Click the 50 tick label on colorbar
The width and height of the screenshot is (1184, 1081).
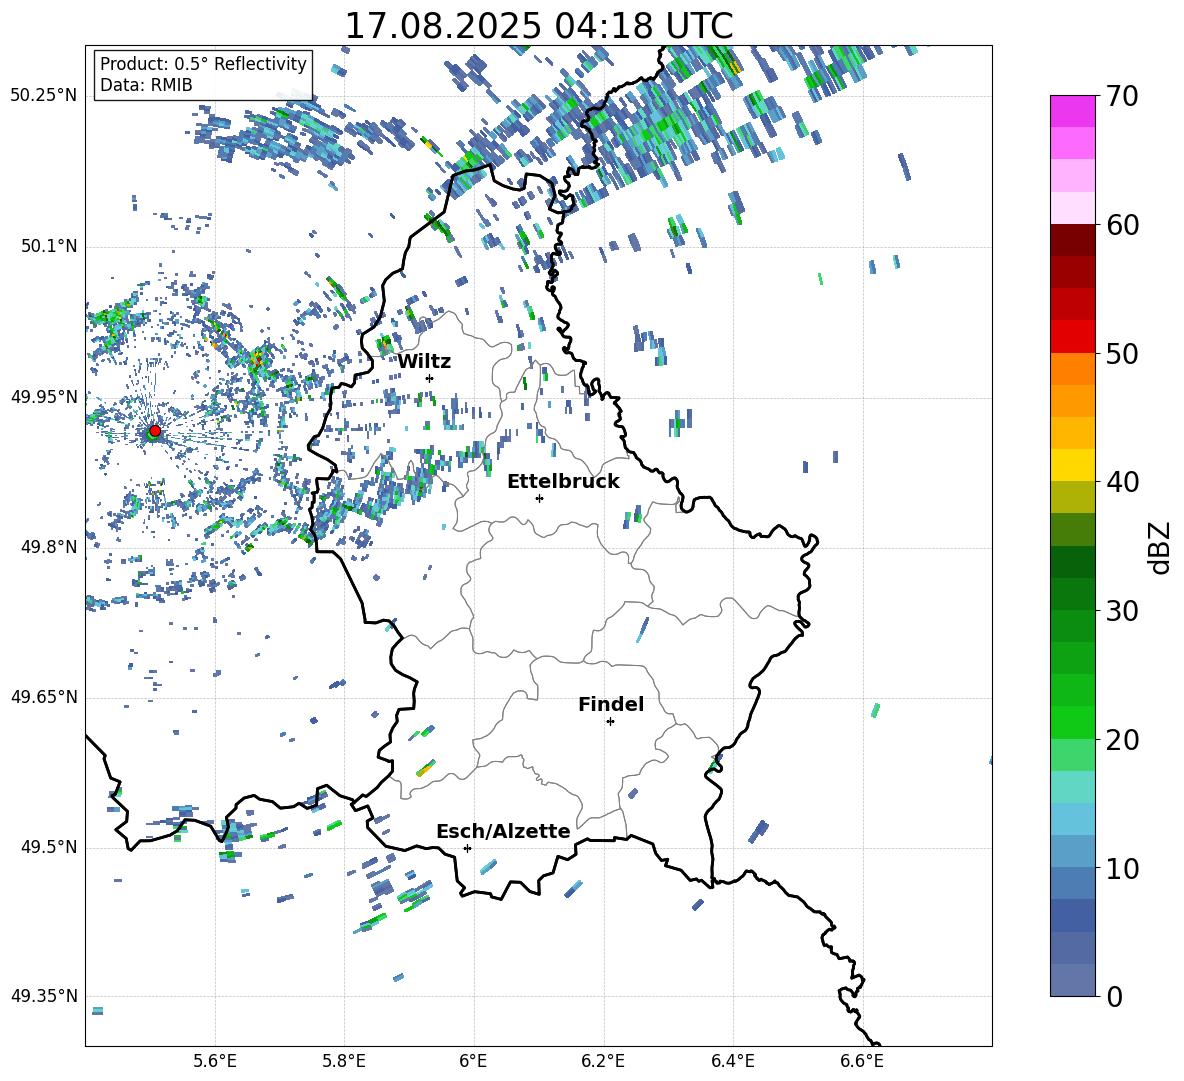click(1122, 353)
